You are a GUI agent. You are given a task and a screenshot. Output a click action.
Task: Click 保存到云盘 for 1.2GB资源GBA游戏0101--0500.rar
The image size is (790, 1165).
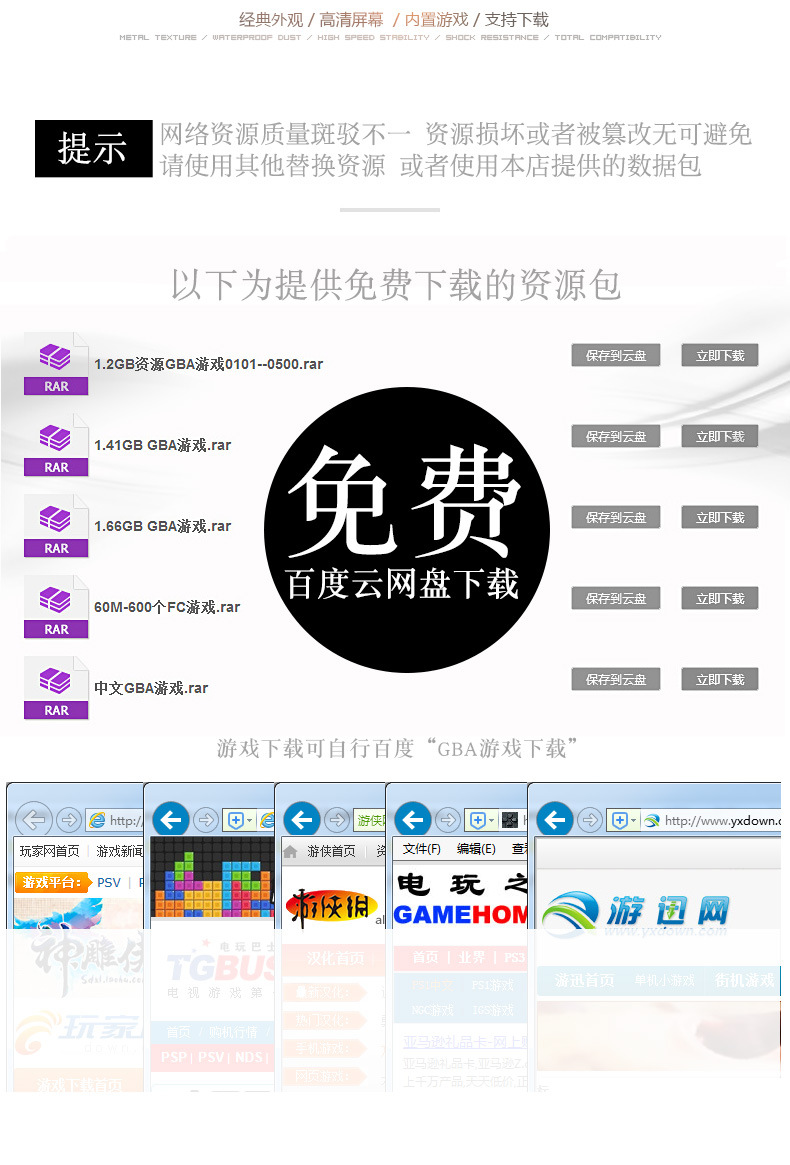click(616, 355)
